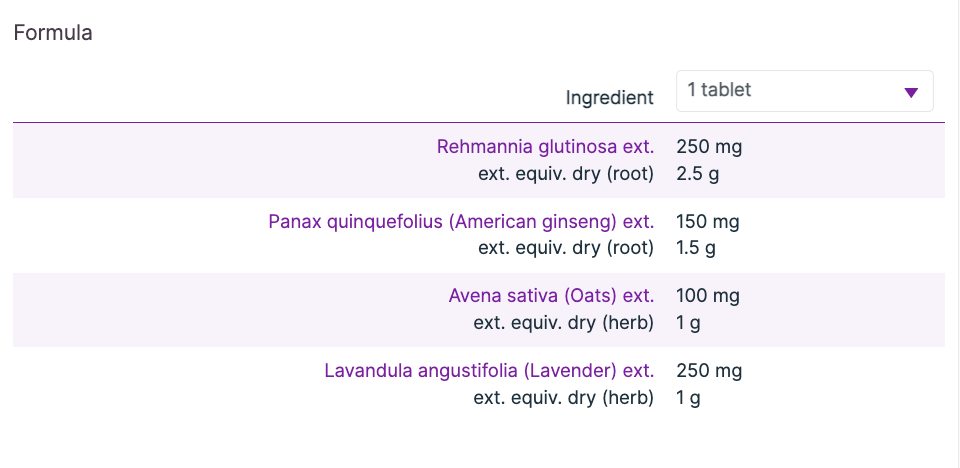Visit the Lavandula angustifolia (Lavender) ext. link
The image size is (960, 468).
tap(489, 371)
